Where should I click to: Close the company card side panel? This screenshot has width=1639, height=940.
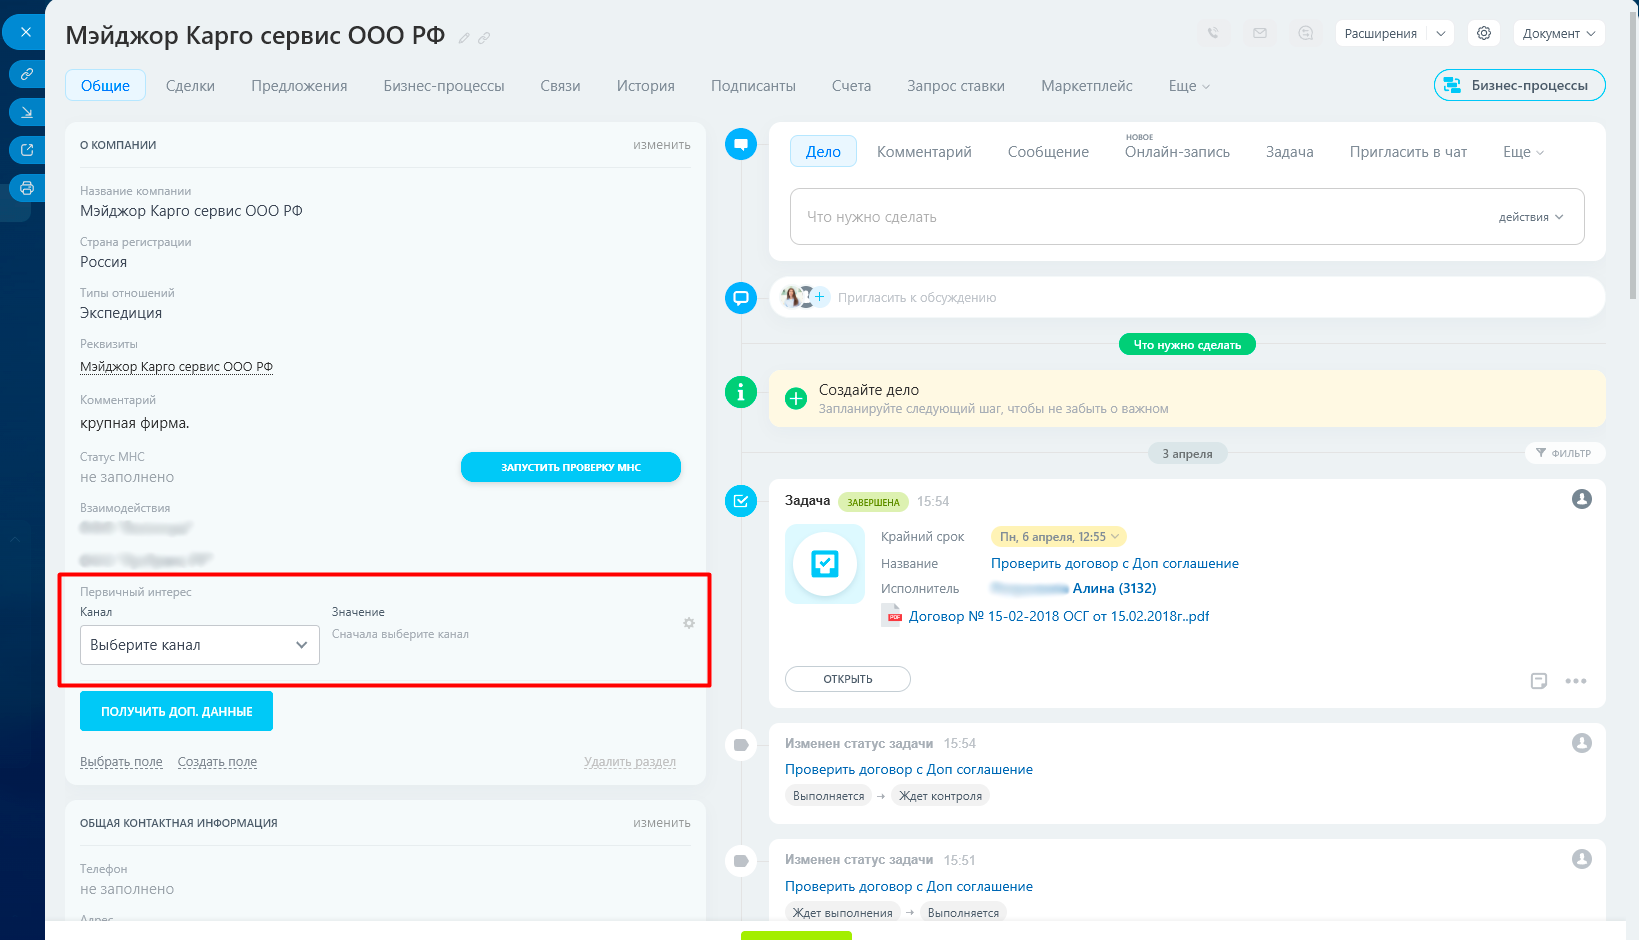25,32
